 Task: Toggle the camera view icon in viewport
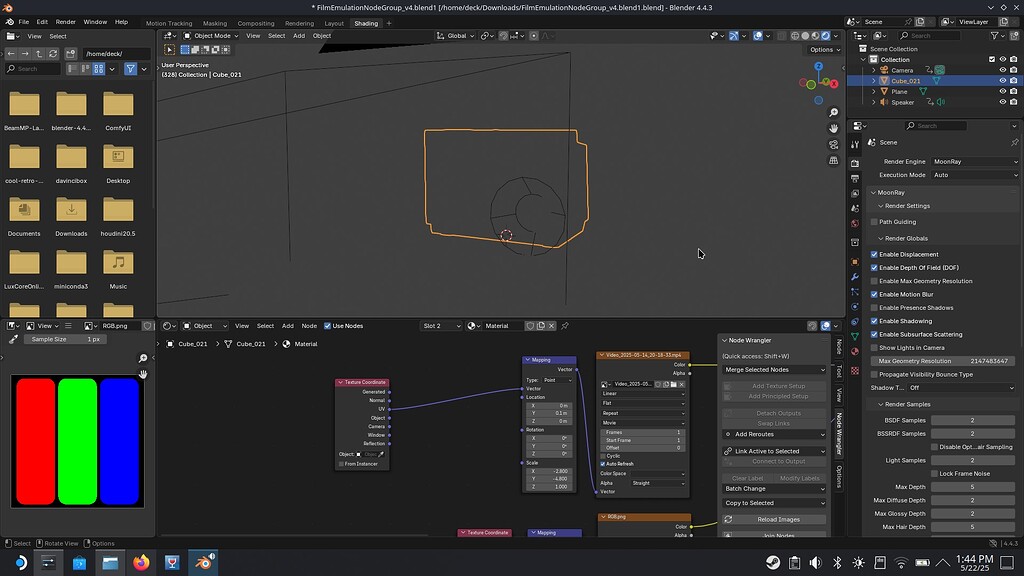point(833,144)
